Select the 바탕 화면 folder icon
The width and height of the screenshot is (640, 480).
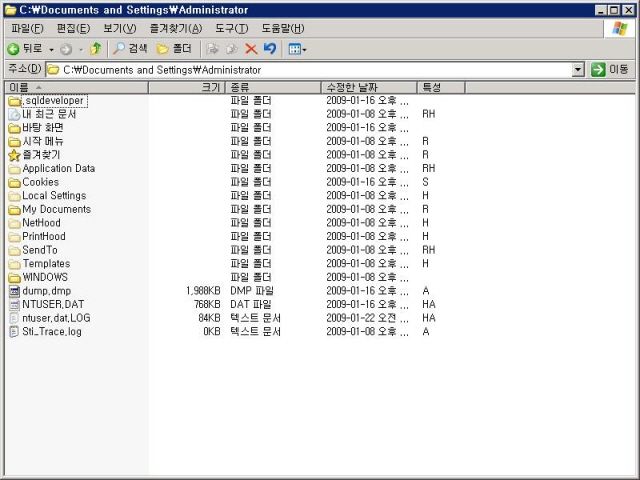point(14,128)
